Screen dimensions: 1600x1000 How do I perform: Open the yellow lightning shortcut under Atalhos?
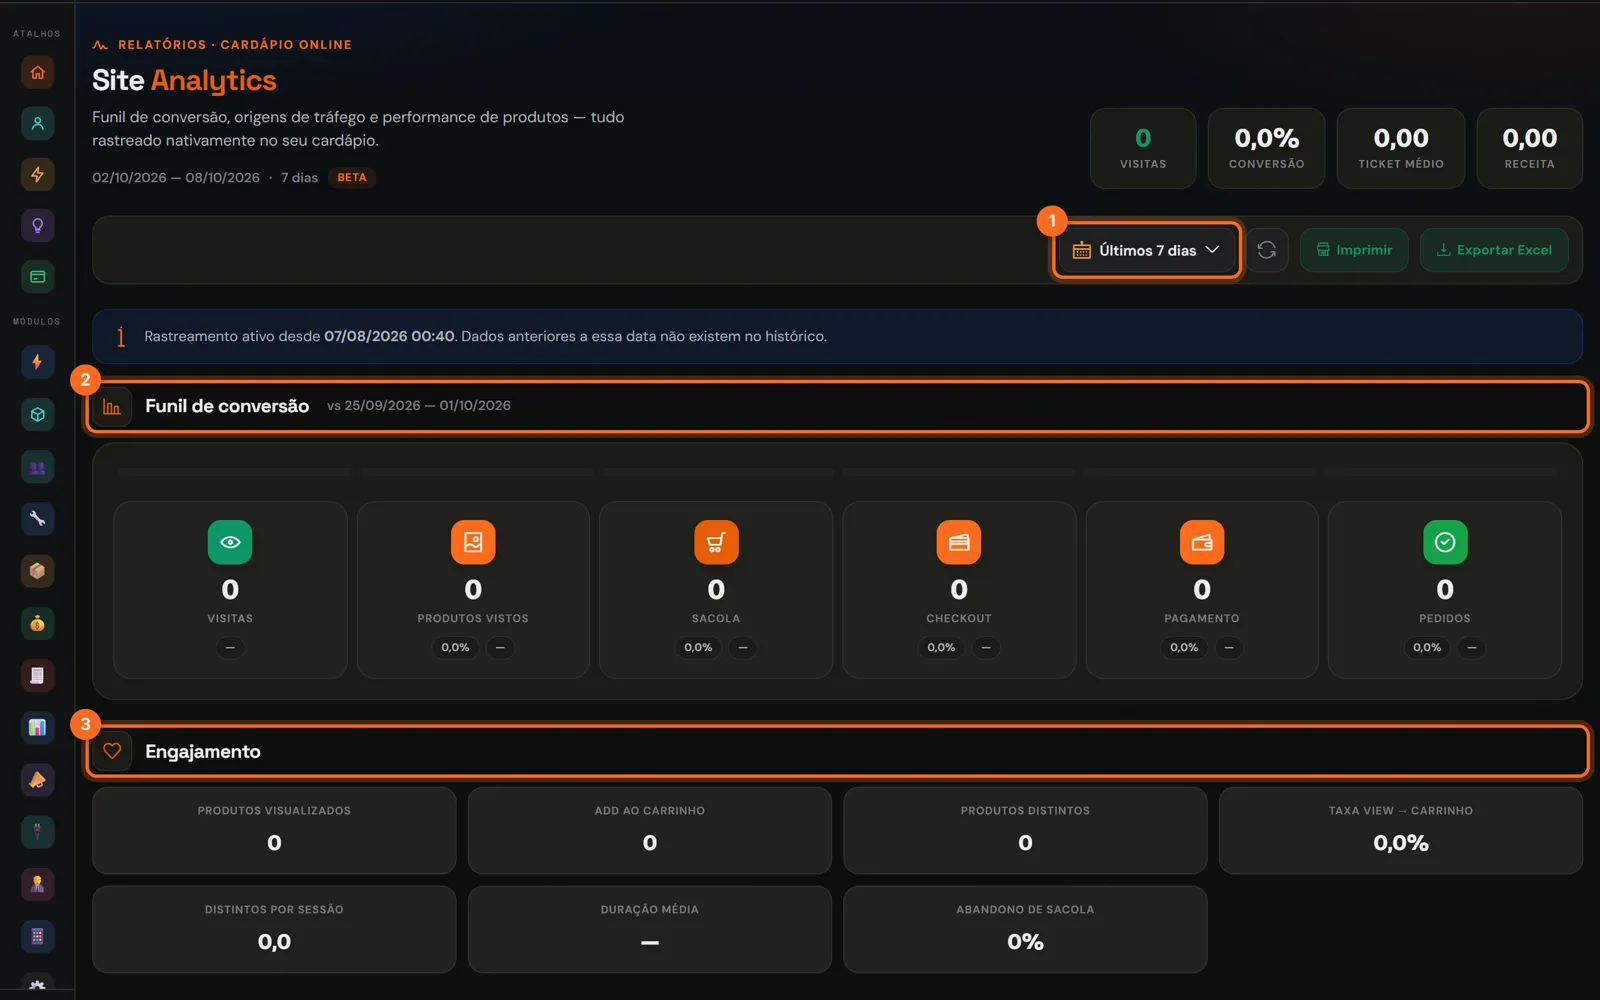click(x=37, y=174)
